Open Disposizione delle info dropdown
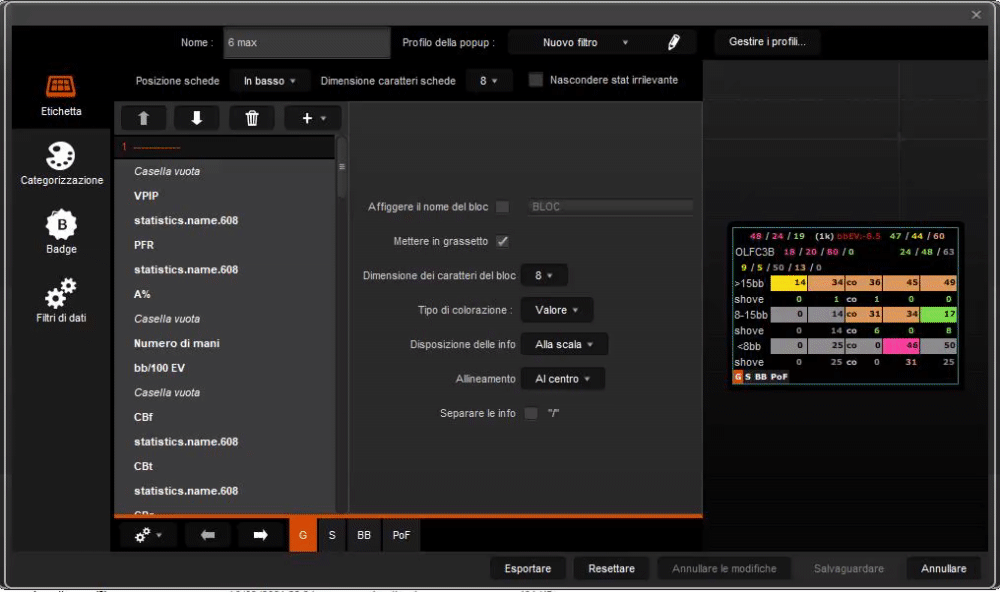The height and width of the screenshot is (592, 1000). pos(564,344)
